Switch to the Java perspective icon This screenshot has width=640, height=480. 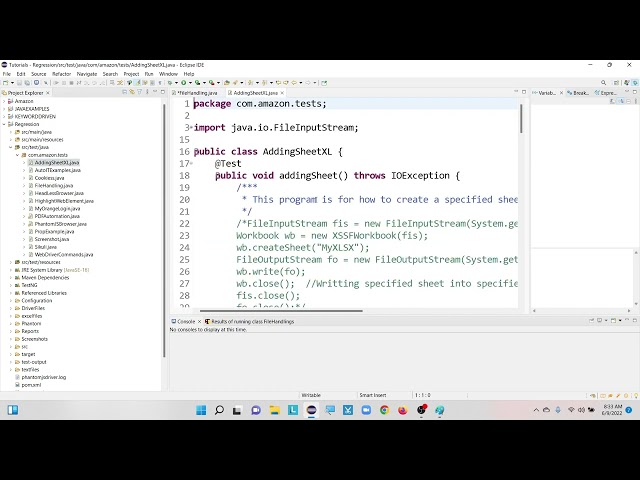coord(627,83)
